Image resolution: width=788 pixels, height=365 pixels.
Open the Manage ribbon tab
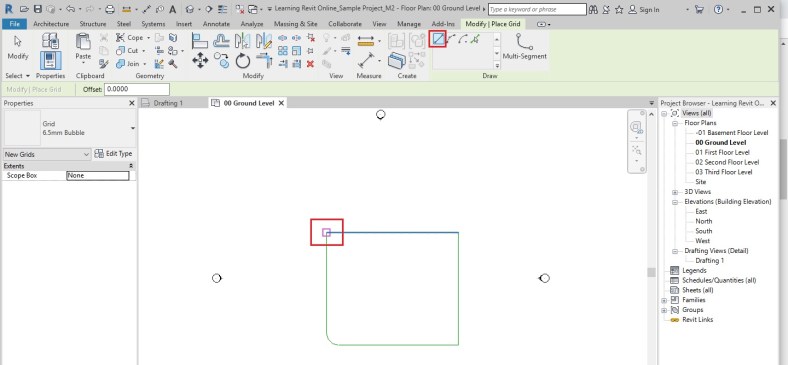coord(409,24)
